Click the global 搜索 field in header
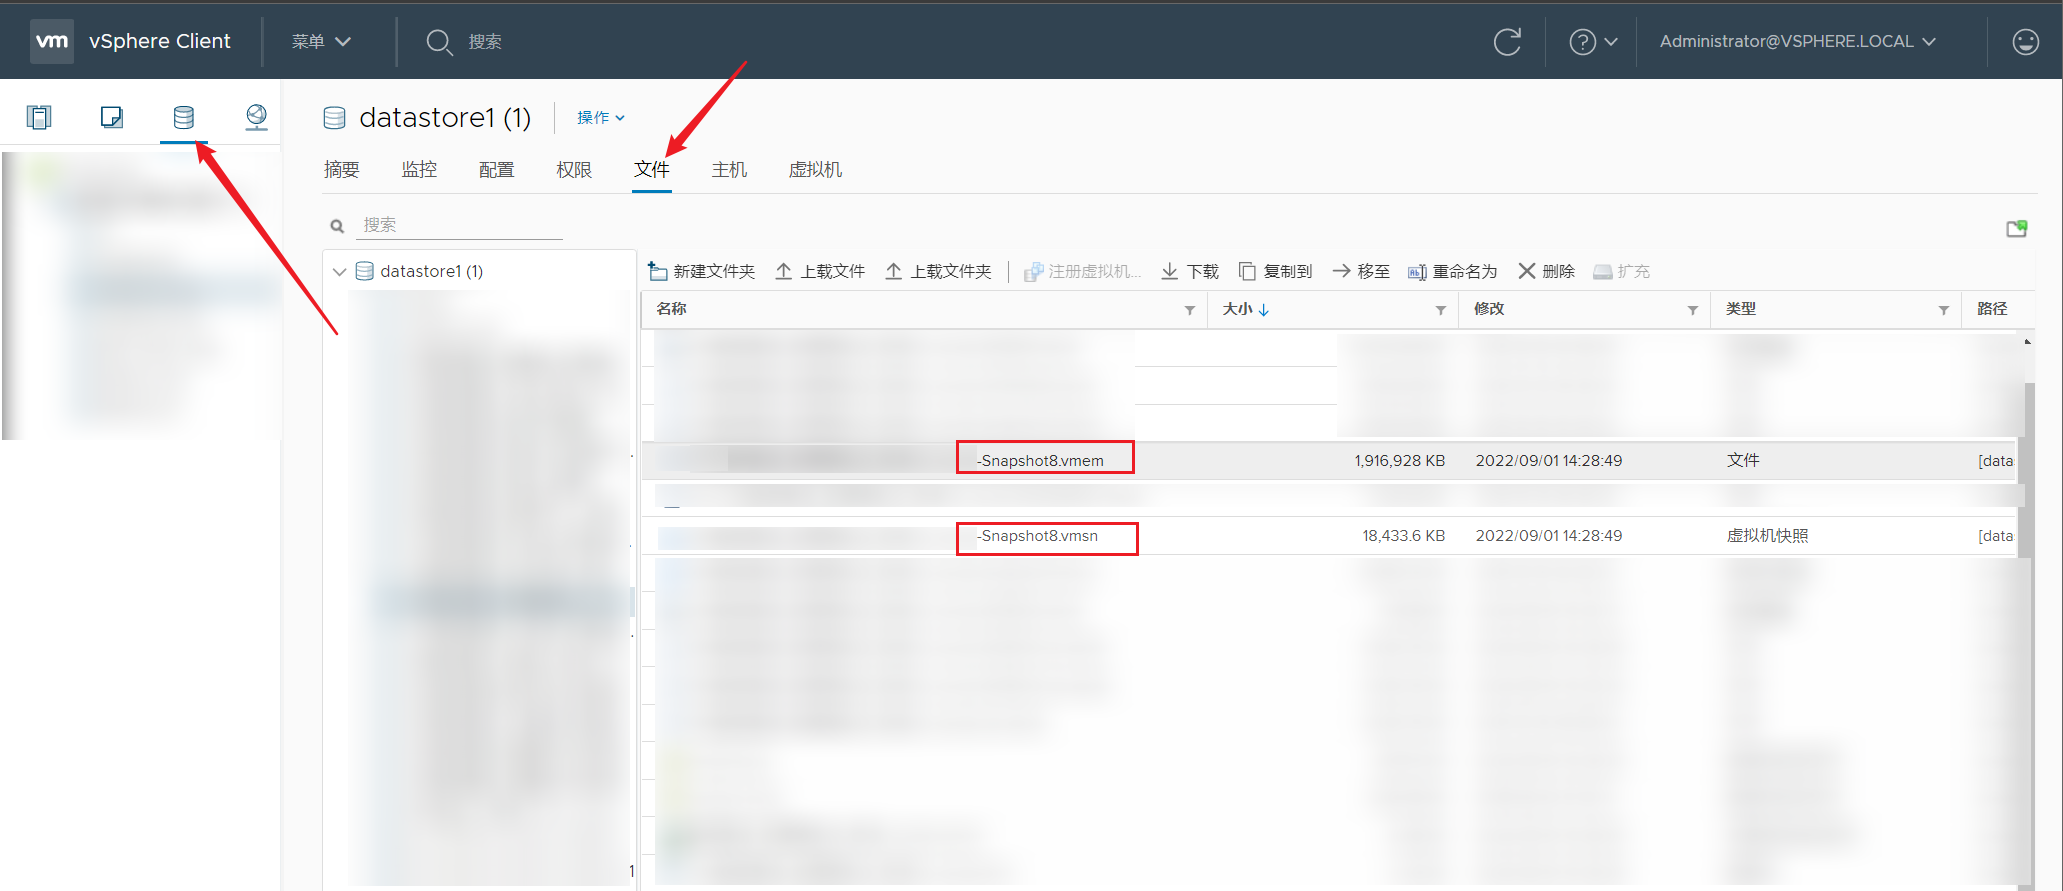2063x891 pixels. pyautogui.click(x=485, y=41)
